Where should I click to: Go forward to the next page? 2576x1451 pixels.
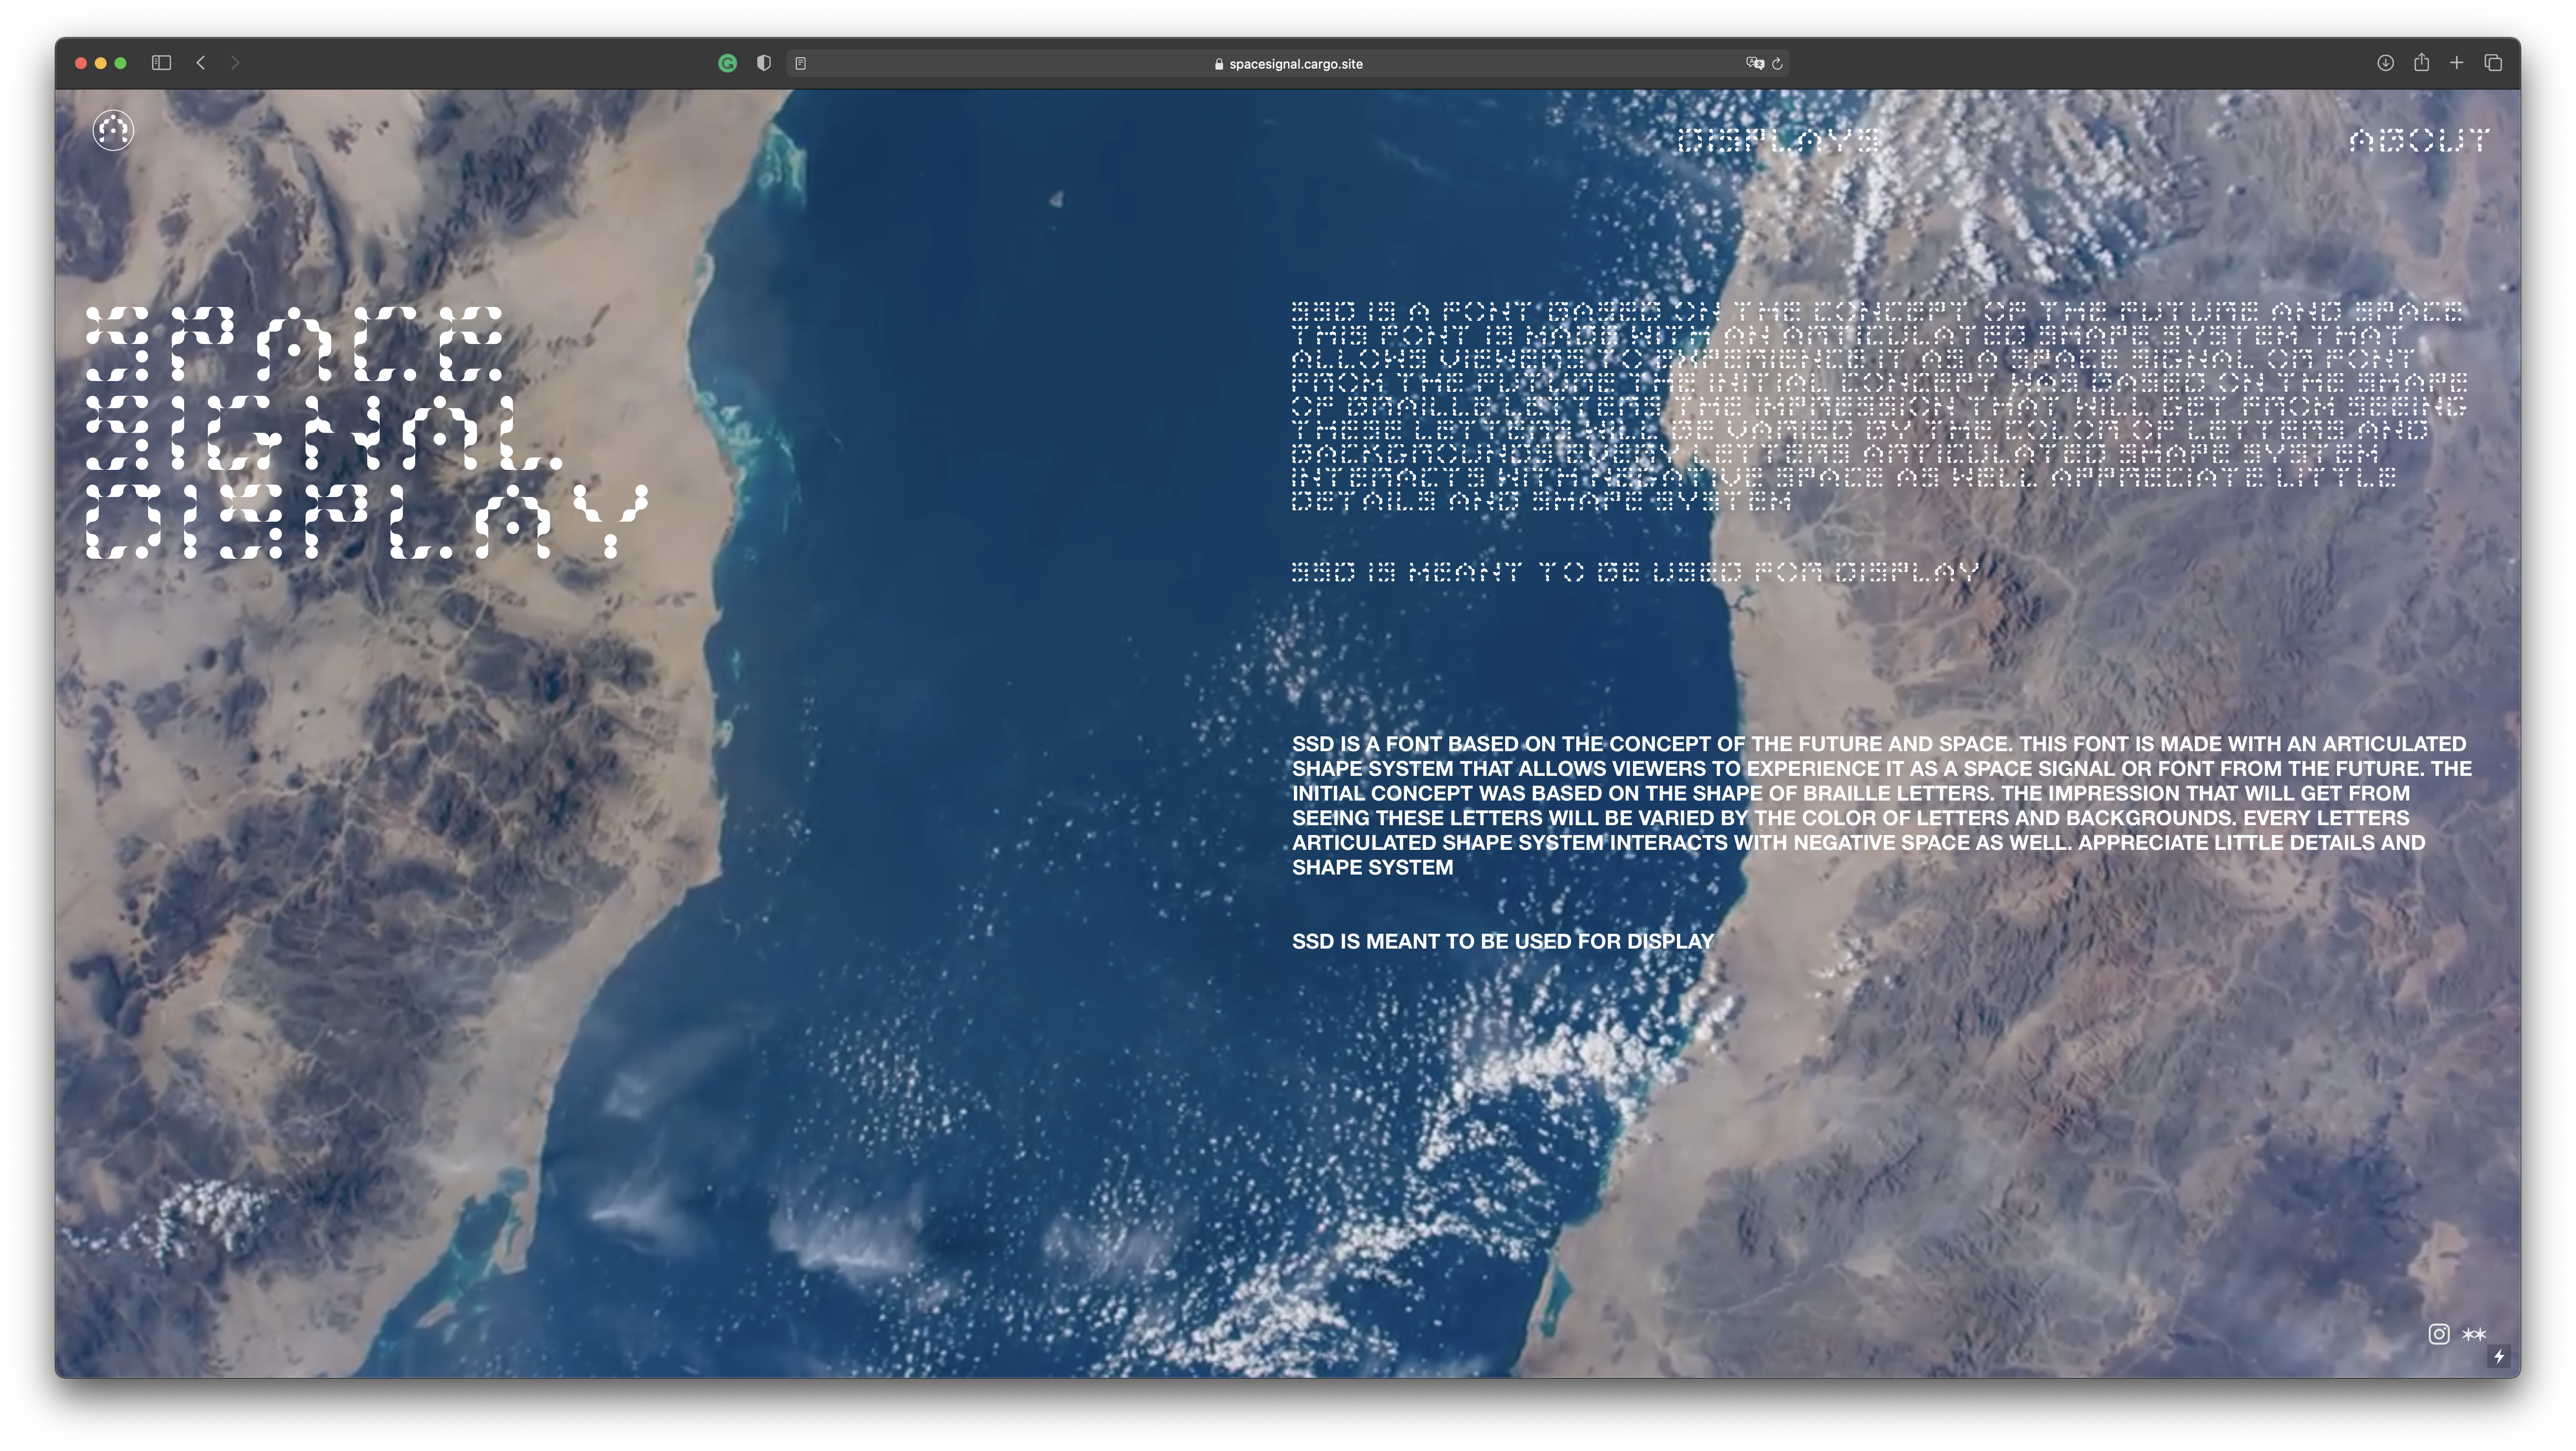click(235, 63)
